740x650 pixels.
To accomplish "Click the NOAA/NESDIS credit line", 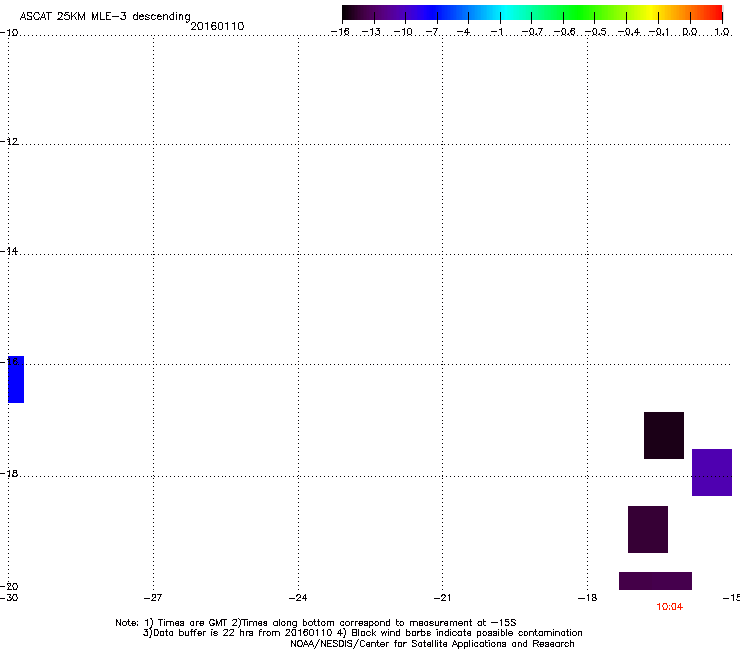I will (432, 644).
